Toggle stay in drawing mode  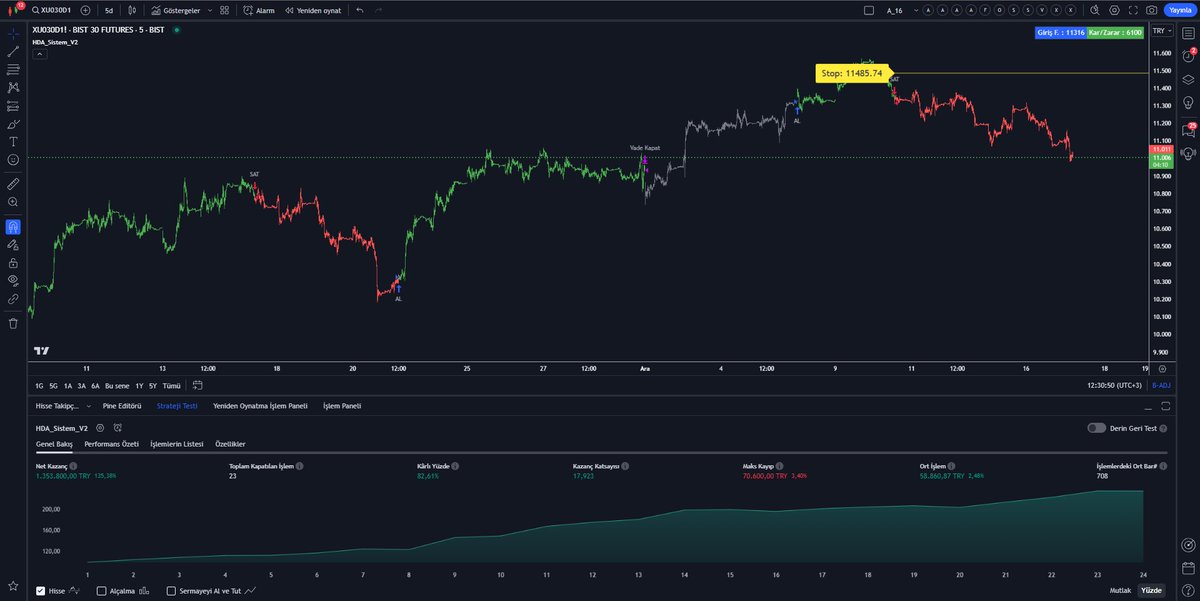tap(13, 244)
